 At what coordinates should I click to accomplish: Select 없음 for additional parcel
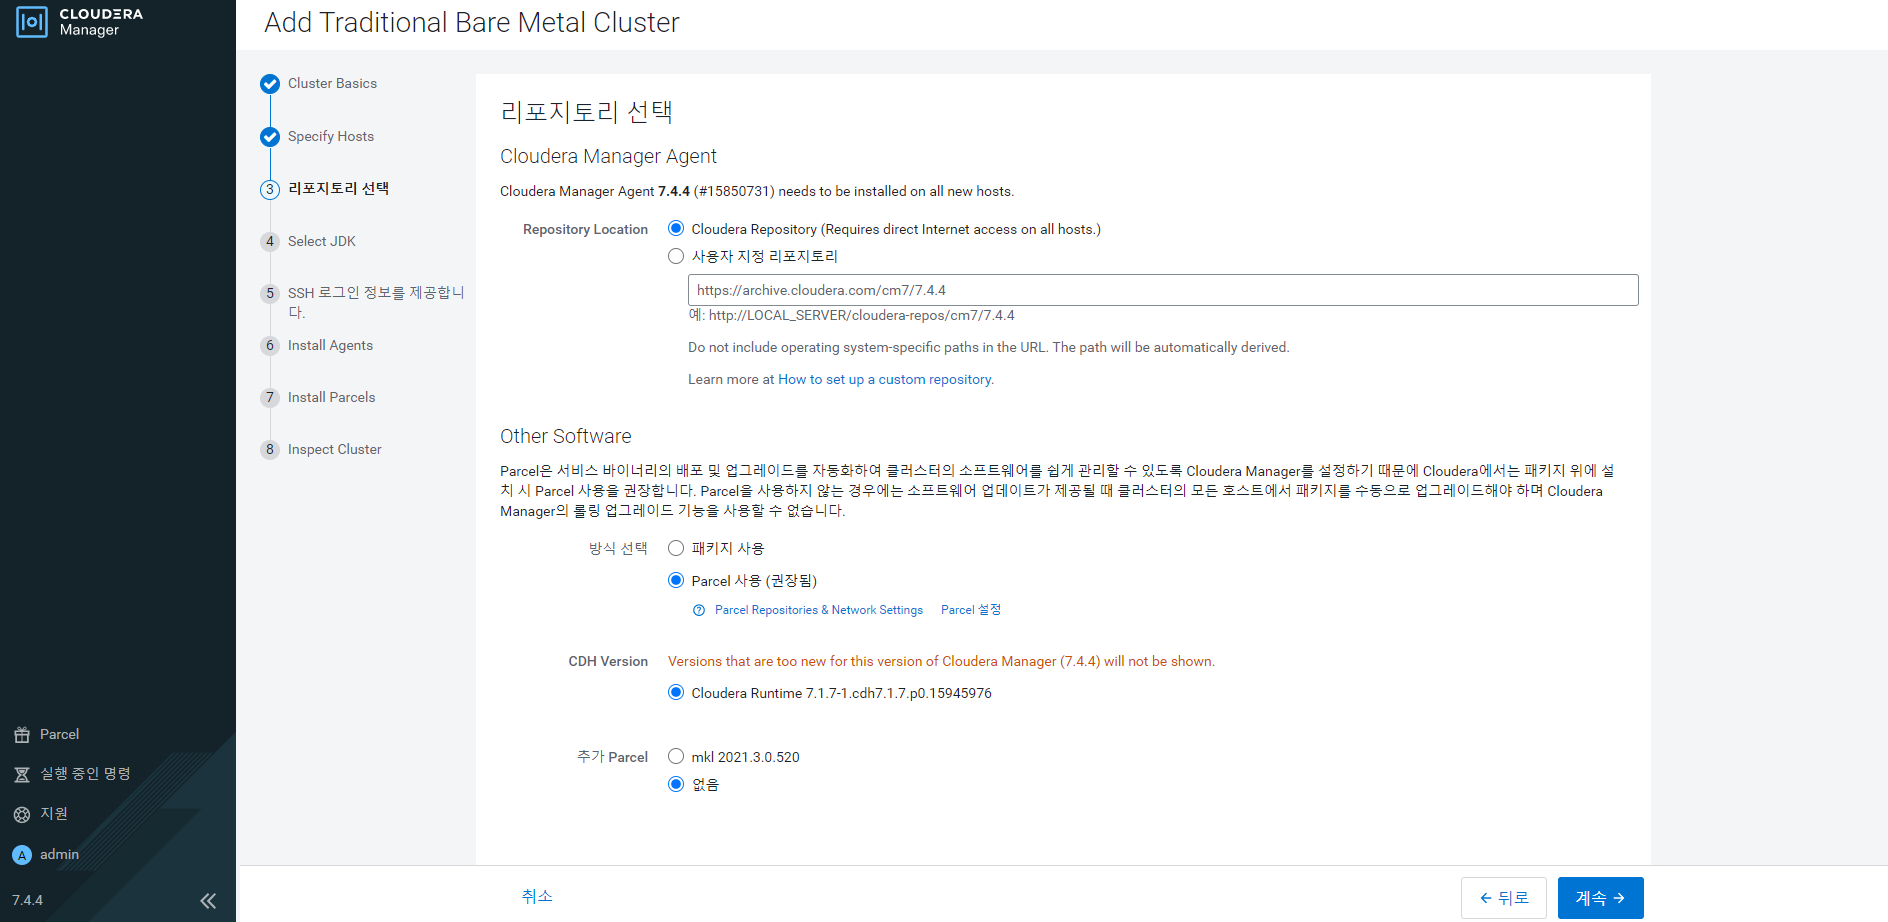click(x=676, y=784)
